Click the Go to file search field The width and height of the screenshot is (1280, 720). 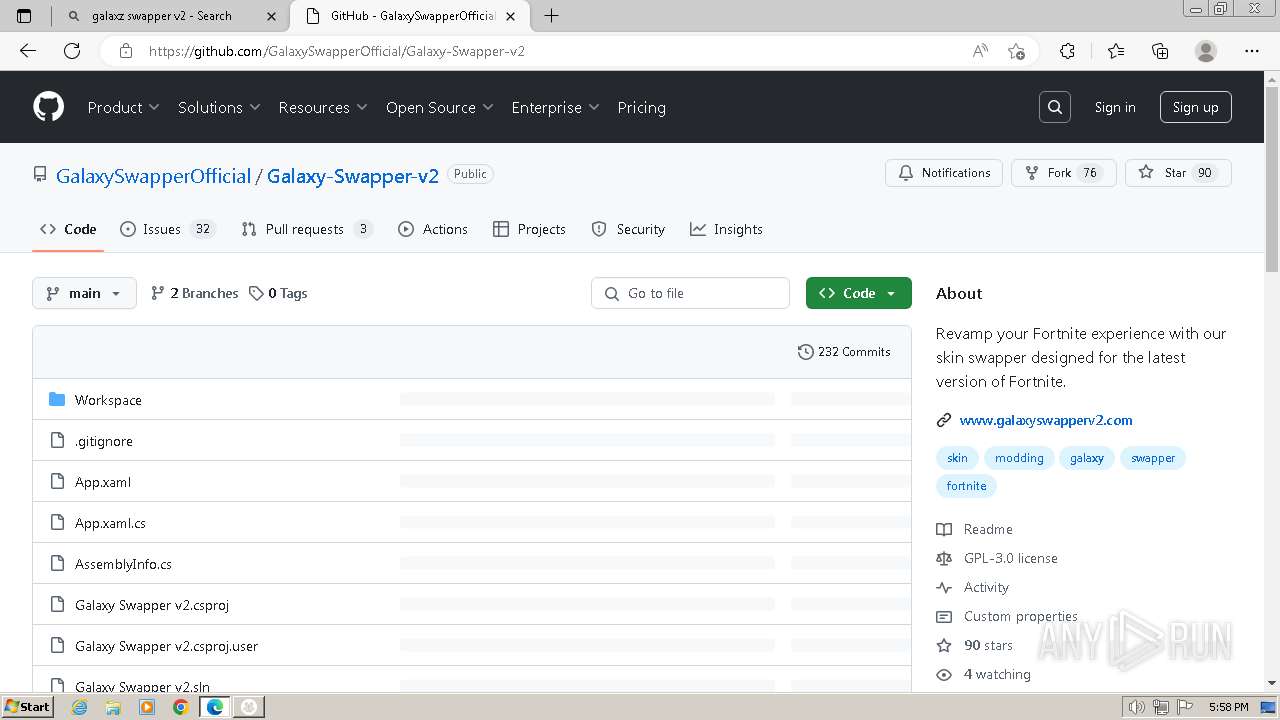(x=690, y=293)
